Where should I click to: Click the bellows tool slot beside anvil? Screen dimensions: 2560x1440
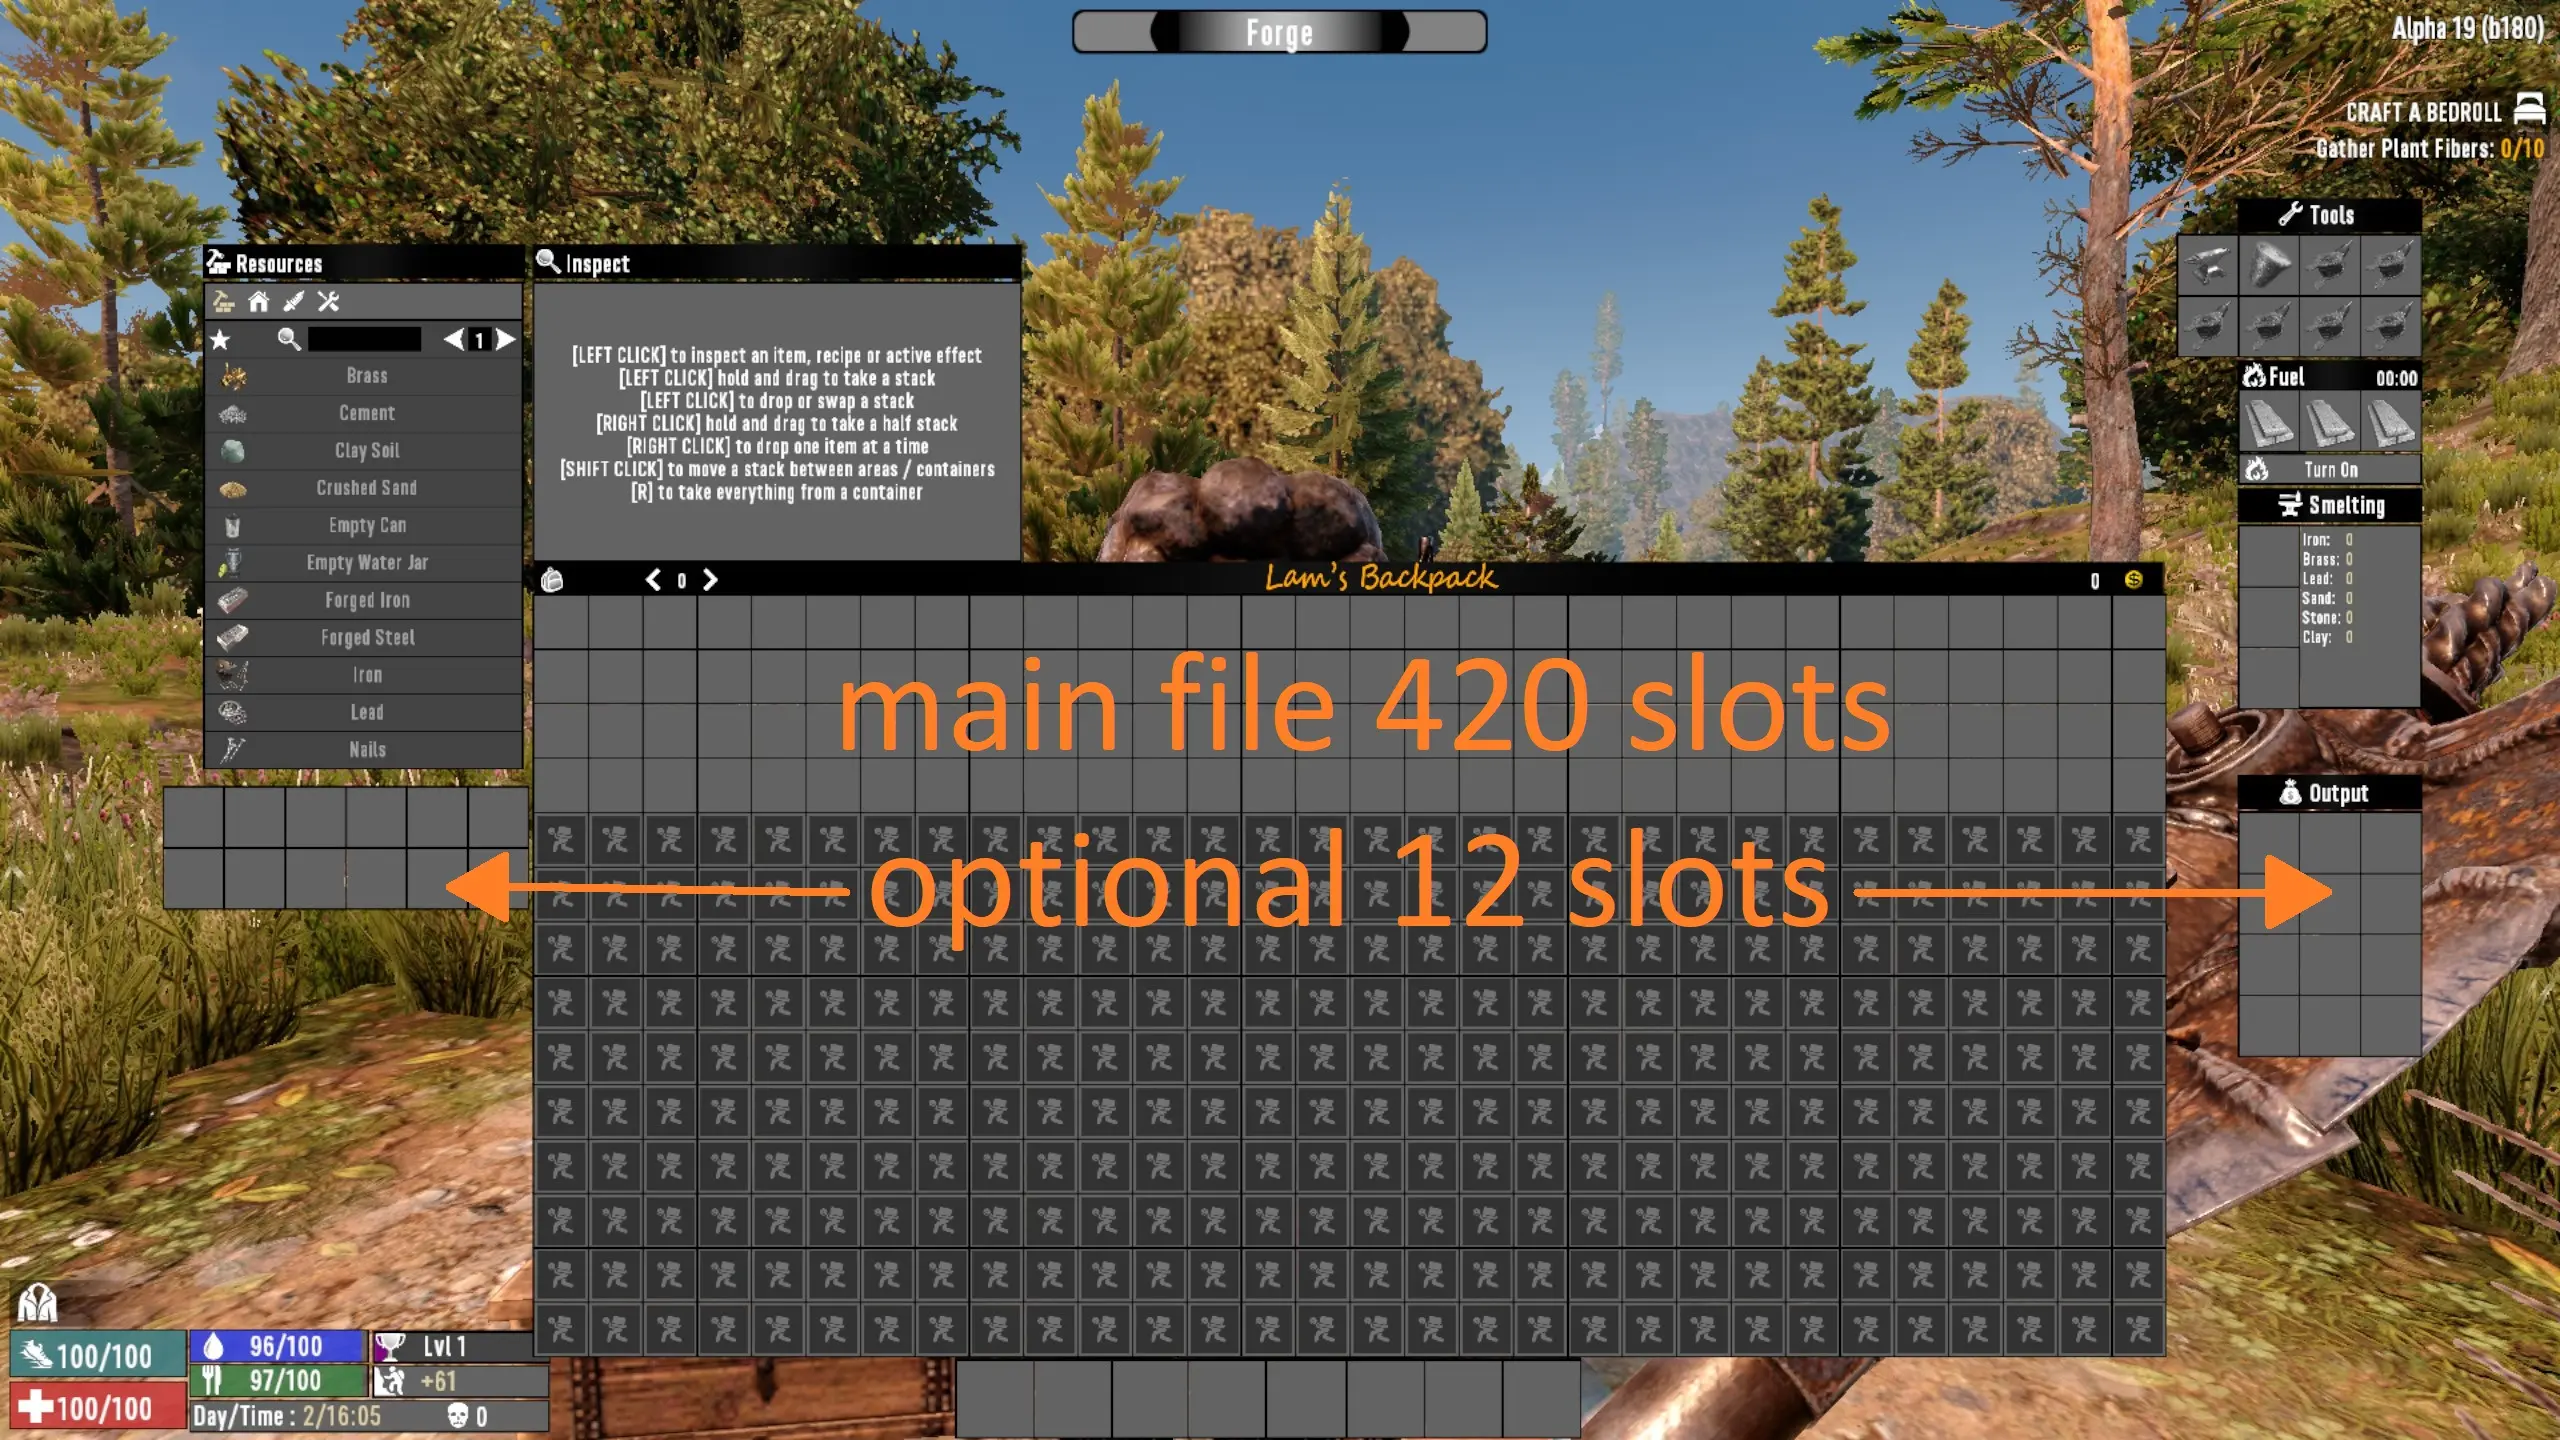(2269, 266)
